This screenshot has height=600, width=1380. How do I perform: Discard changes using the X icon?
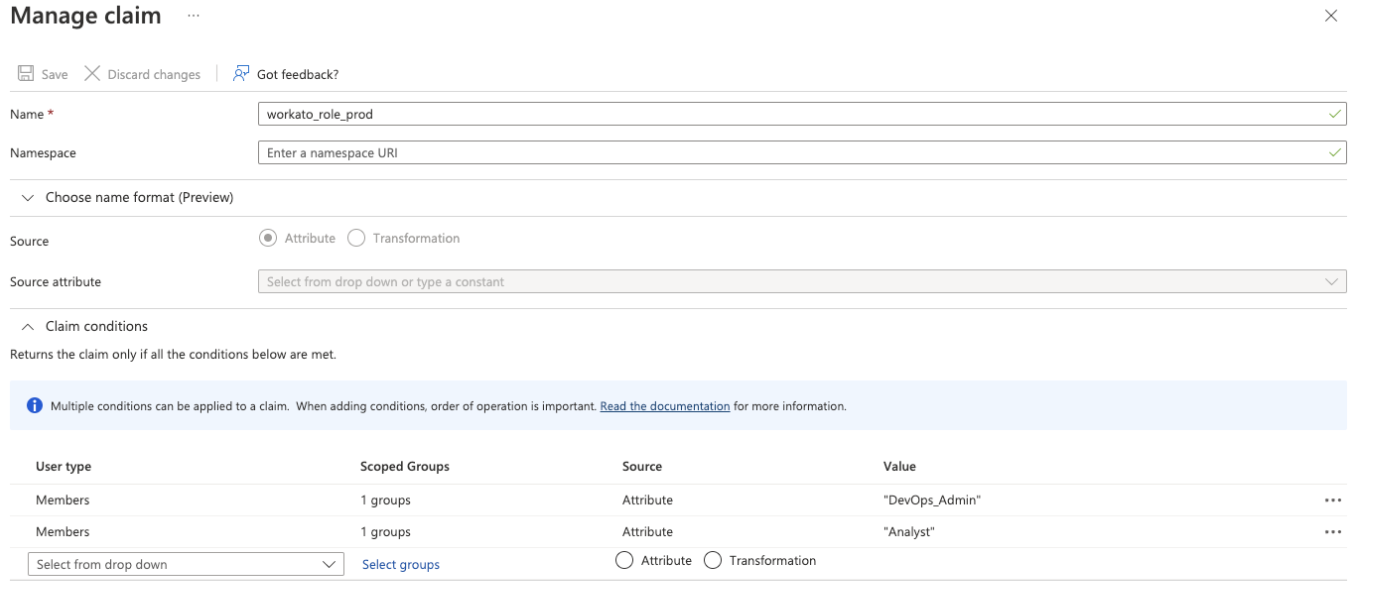click(x=92, y=72)
